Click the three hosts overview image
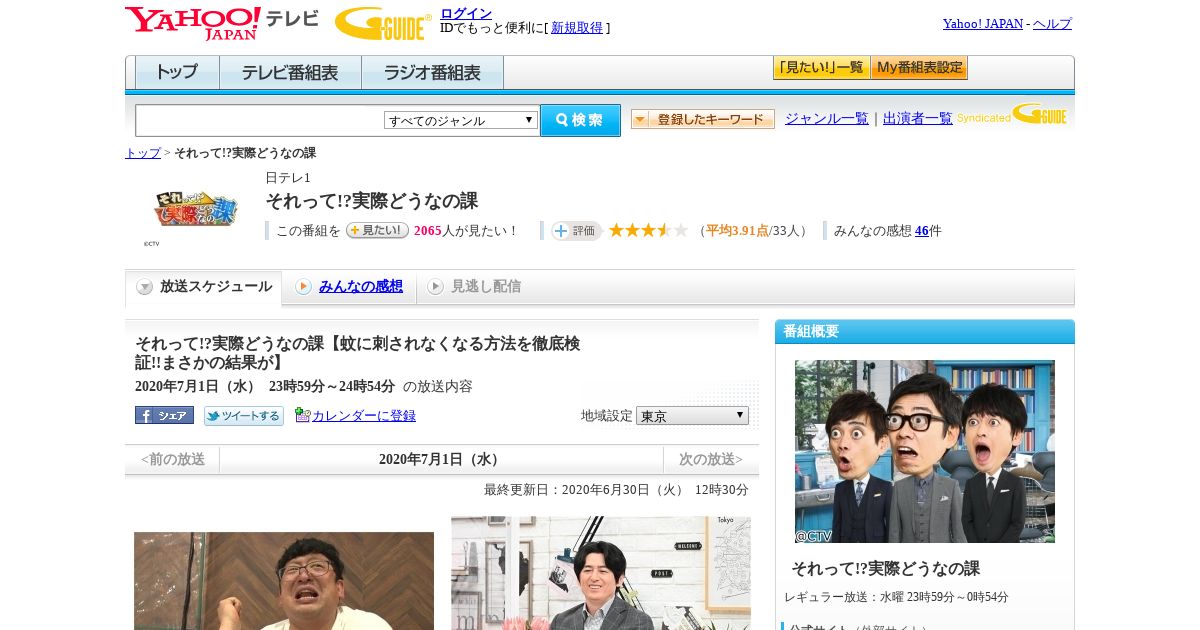Viewport: 1200px width, 630px height. tap(925, 451)
